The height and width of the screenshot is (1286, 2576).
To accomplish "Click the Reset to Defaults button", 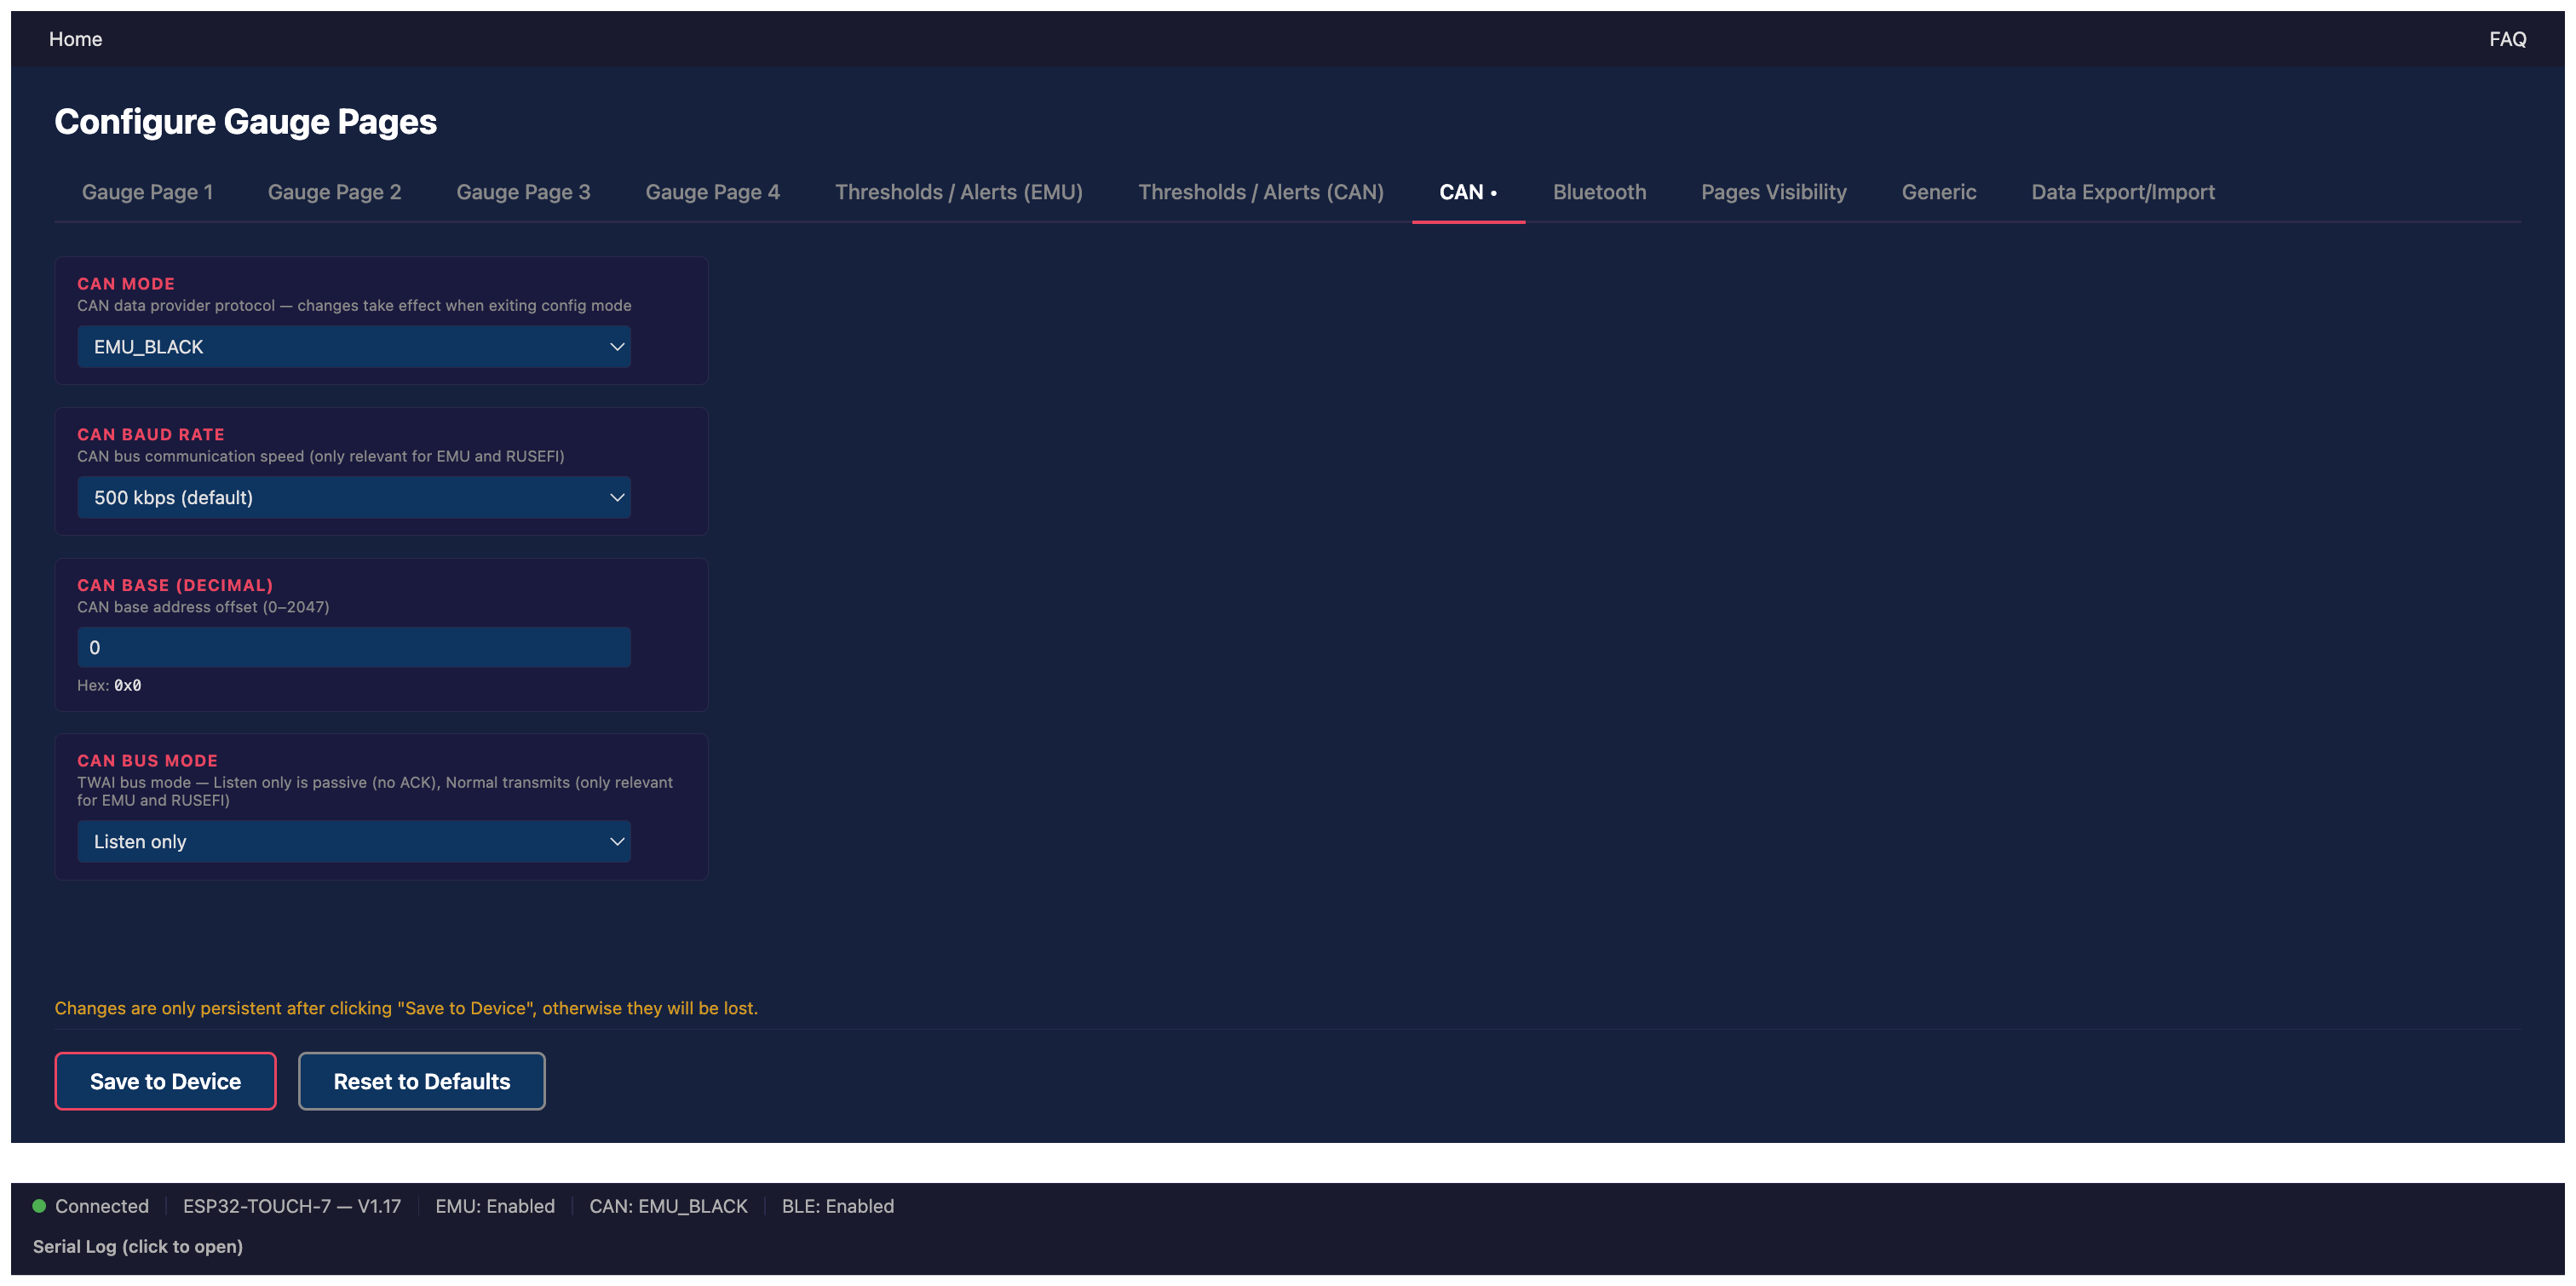I will 421,1081.
